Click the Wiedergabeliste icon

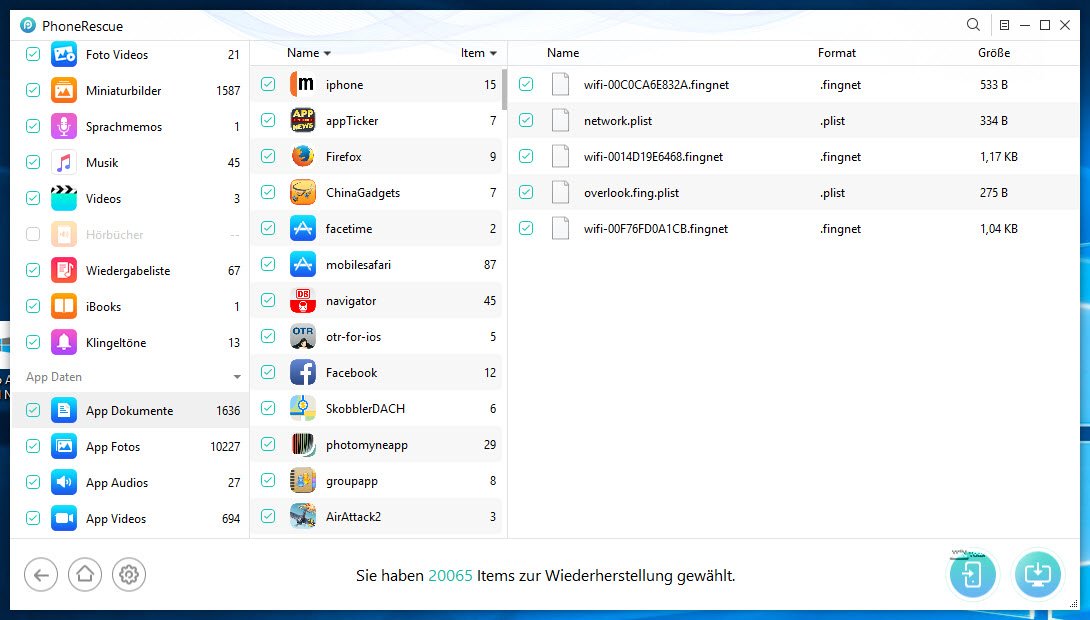pyautogui.click(x=64, y=270)
